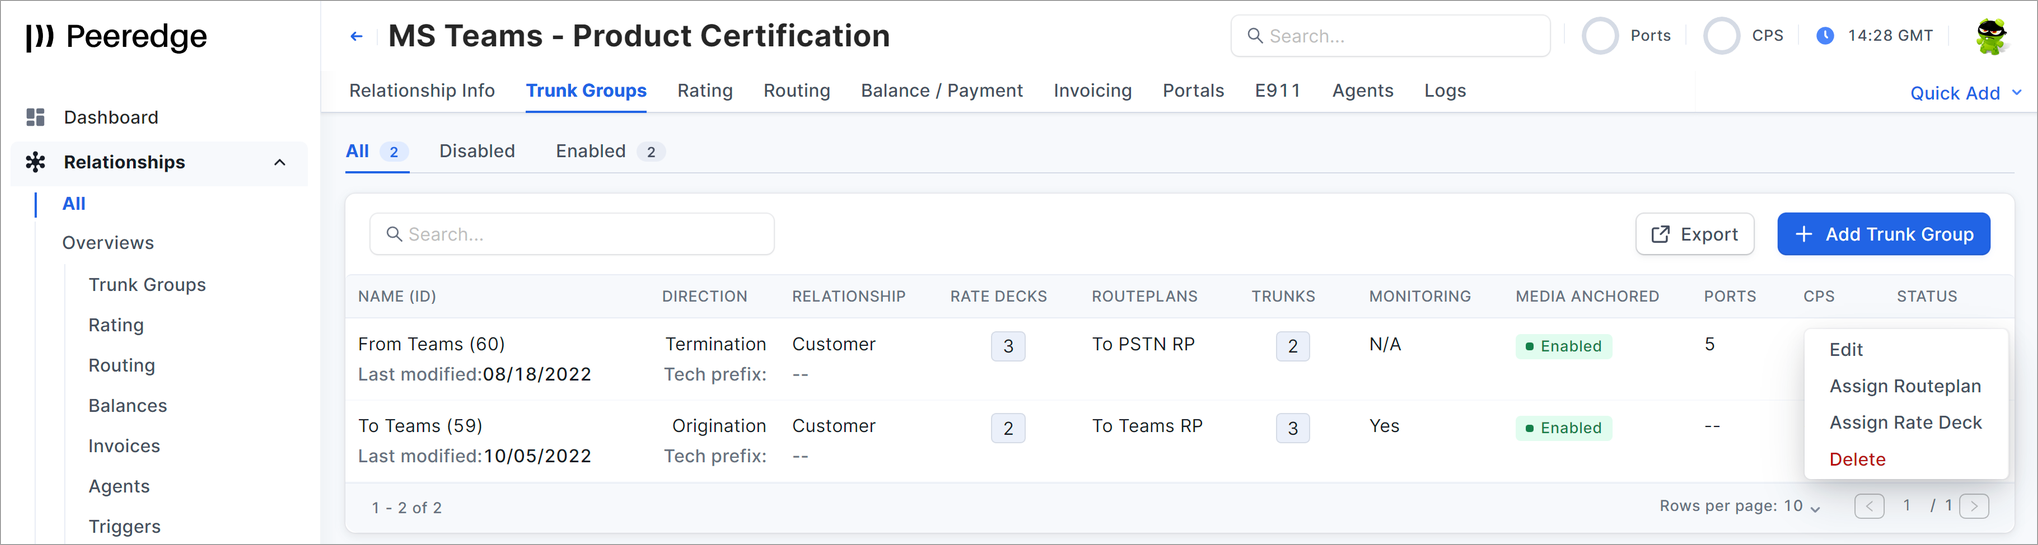This screenshot has width=2038, height=545.
Task: Click the magnifier in the top search
Action: [1255, 36]
